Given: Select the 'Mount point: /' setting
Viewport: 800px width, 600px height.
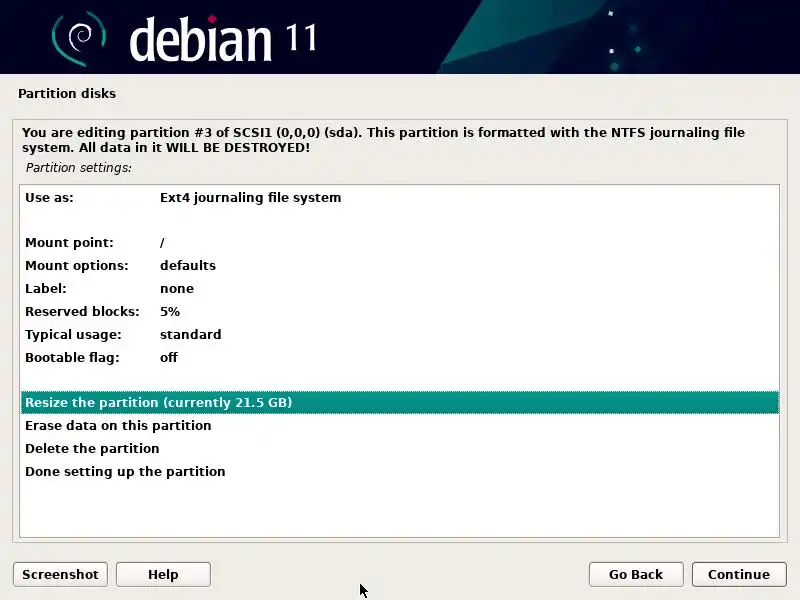Looking at the screenshot, I should [x=399, y=242].
